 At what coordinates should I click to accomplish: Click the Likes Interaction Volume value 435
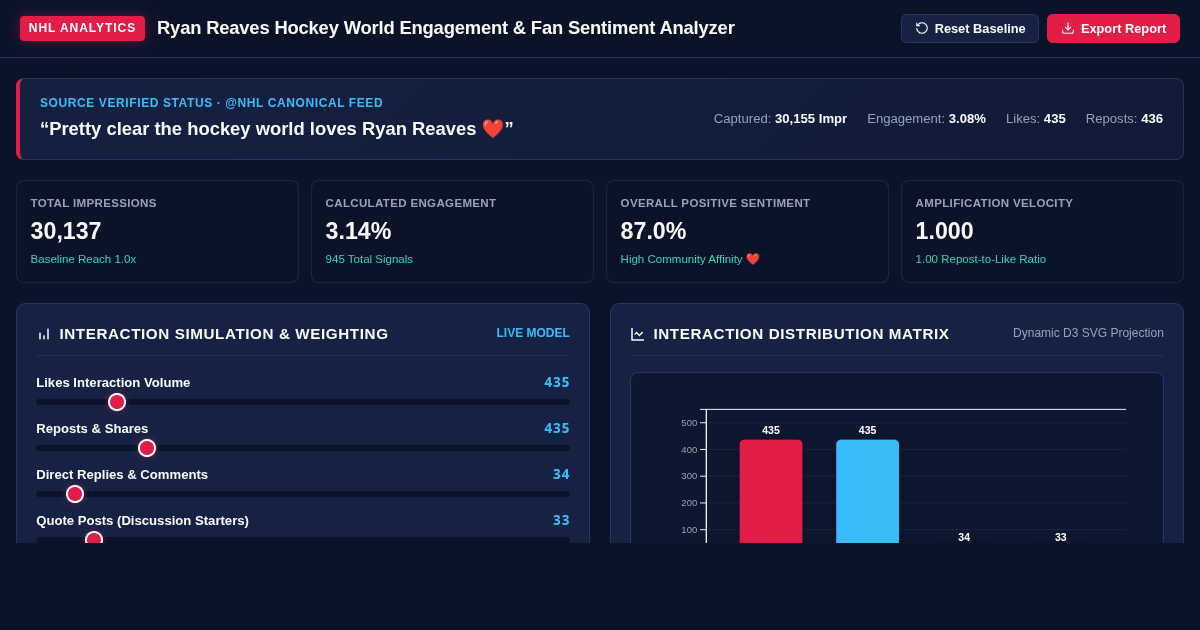pos(557,382)
